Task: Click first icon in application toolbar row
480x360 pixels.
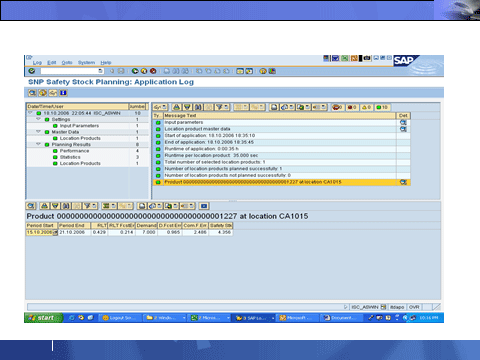Action: click(x=32, y=93)
